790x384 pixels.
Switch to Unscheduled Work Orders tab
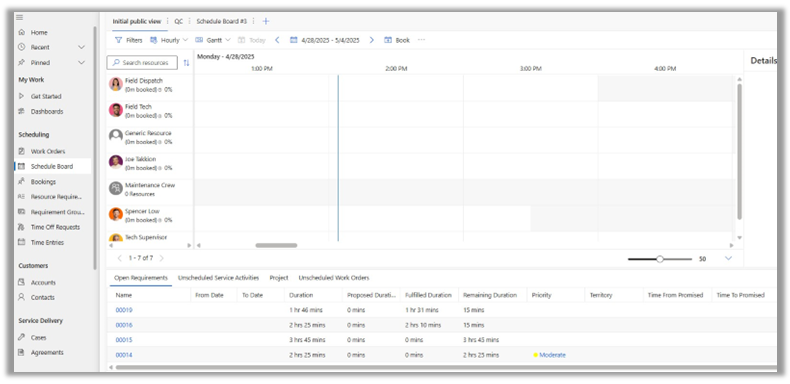click(x=334, y=278)
